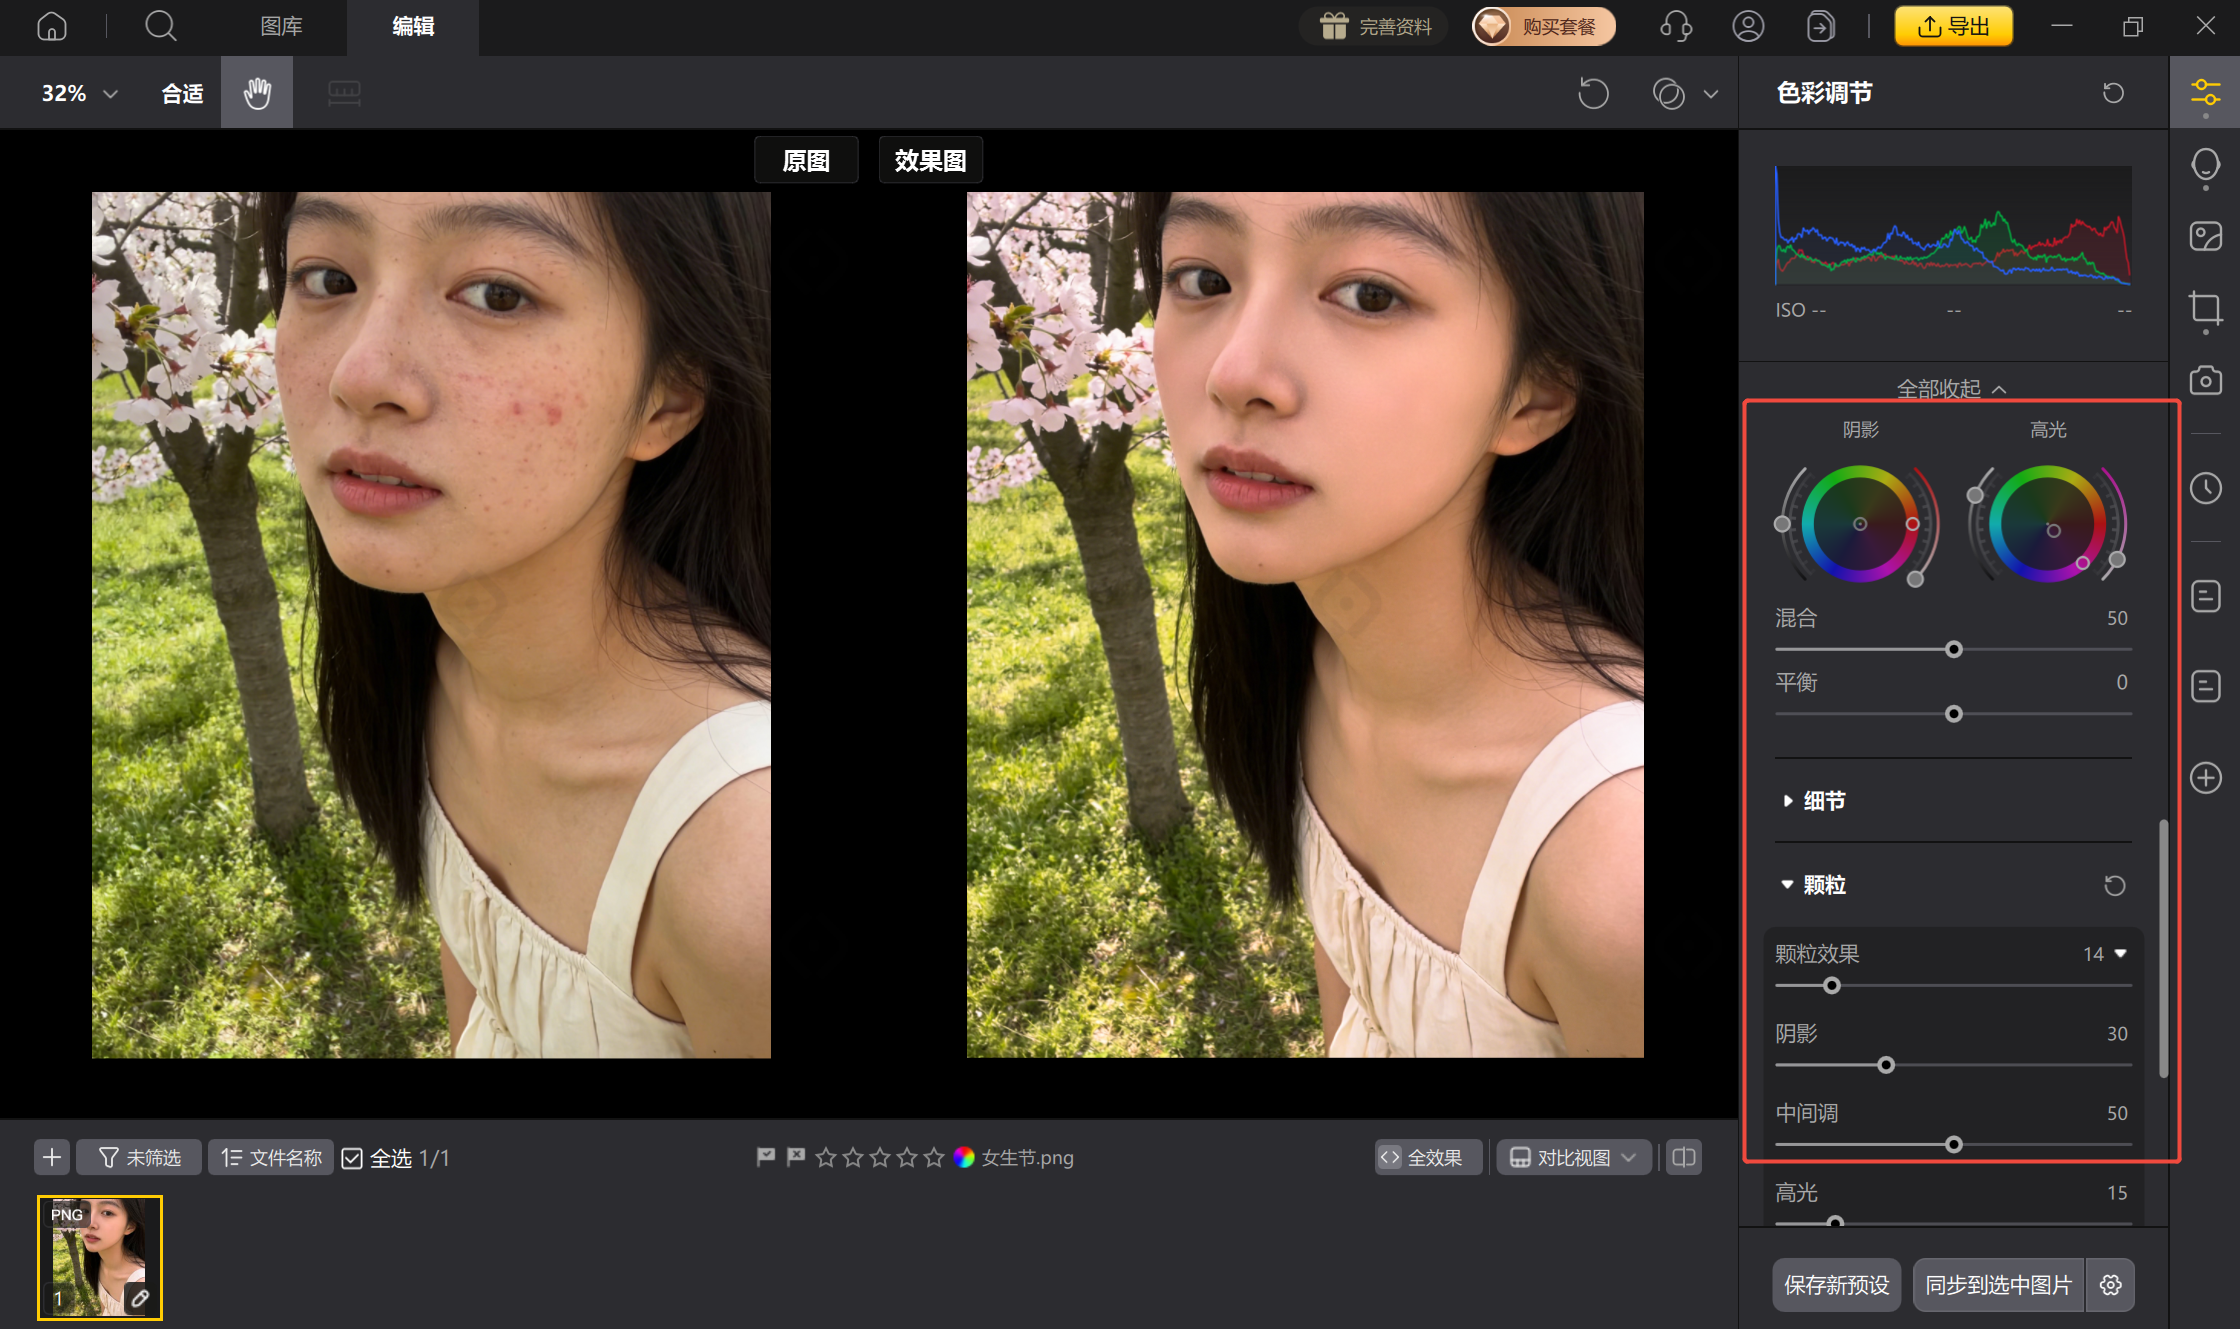Open the home icon top left

pyautogui.click(x=51, y=26)
